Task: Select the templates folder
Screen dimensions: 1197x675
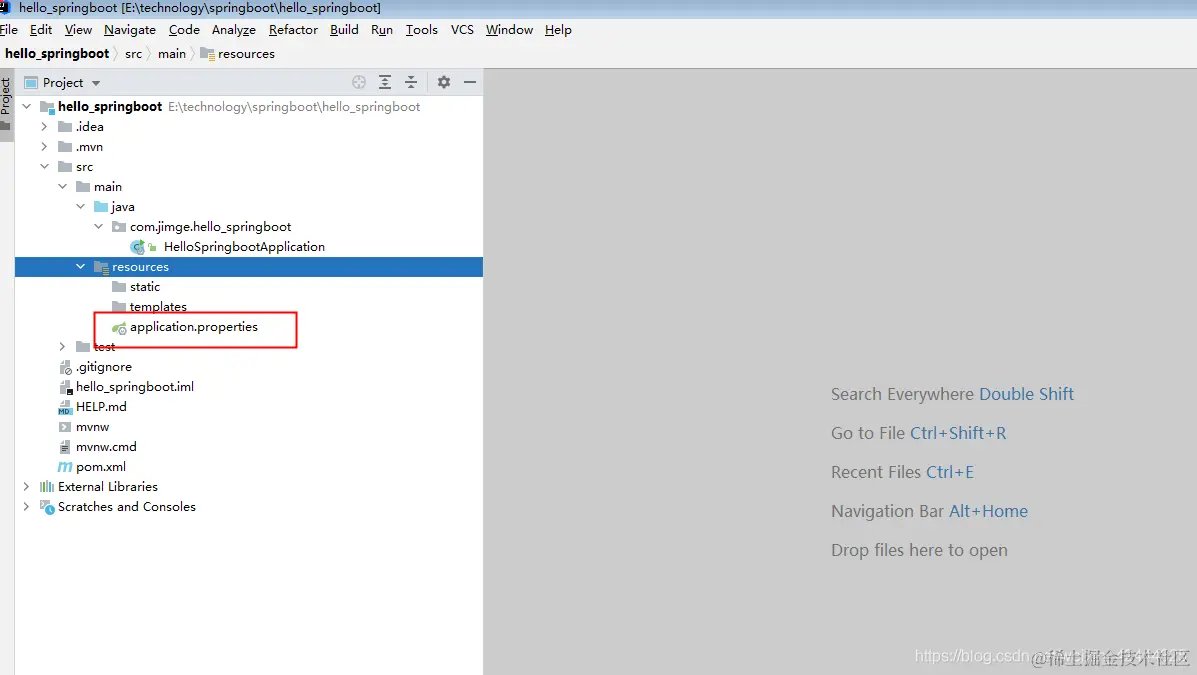Action: pyautogui.click(x=158, y=307)
